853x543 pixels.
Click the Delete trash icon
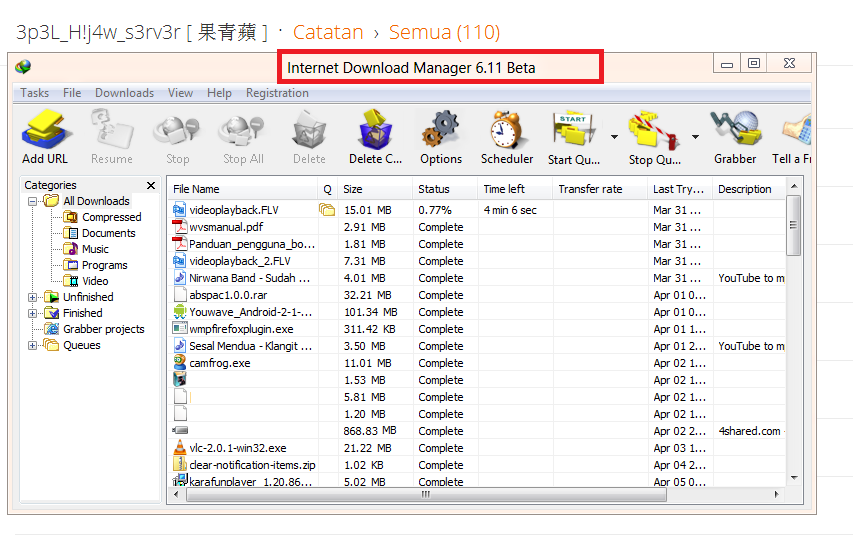click(309, 131)
